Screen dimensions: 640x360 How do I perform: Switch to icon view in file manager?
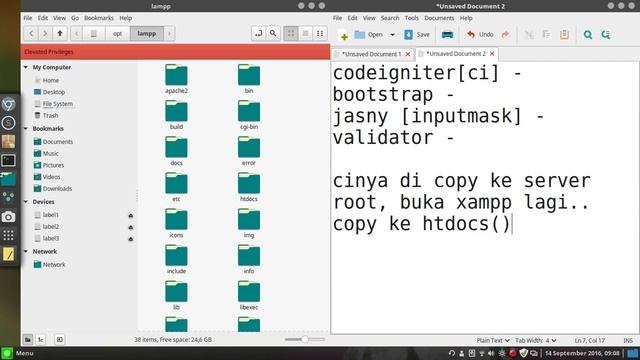291,33
